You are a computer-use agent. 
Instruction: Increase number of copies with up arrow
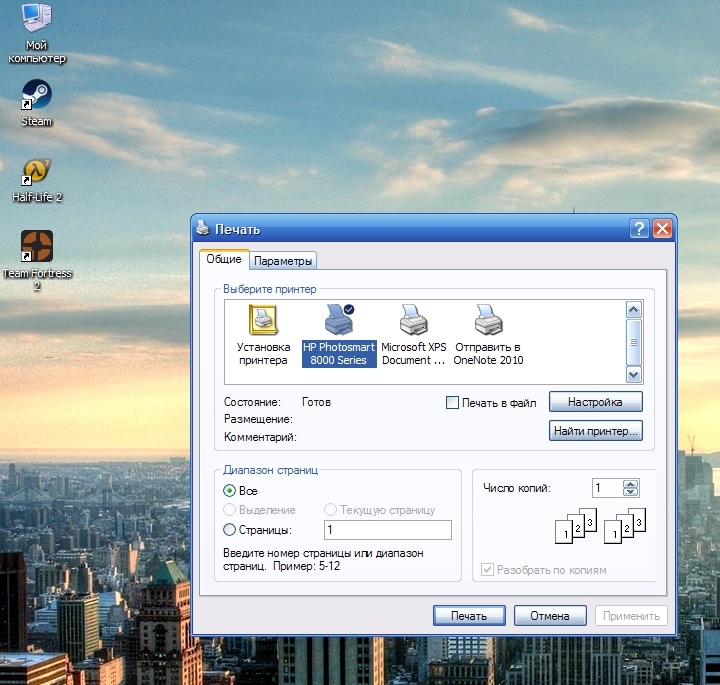(x=630, y=484)
